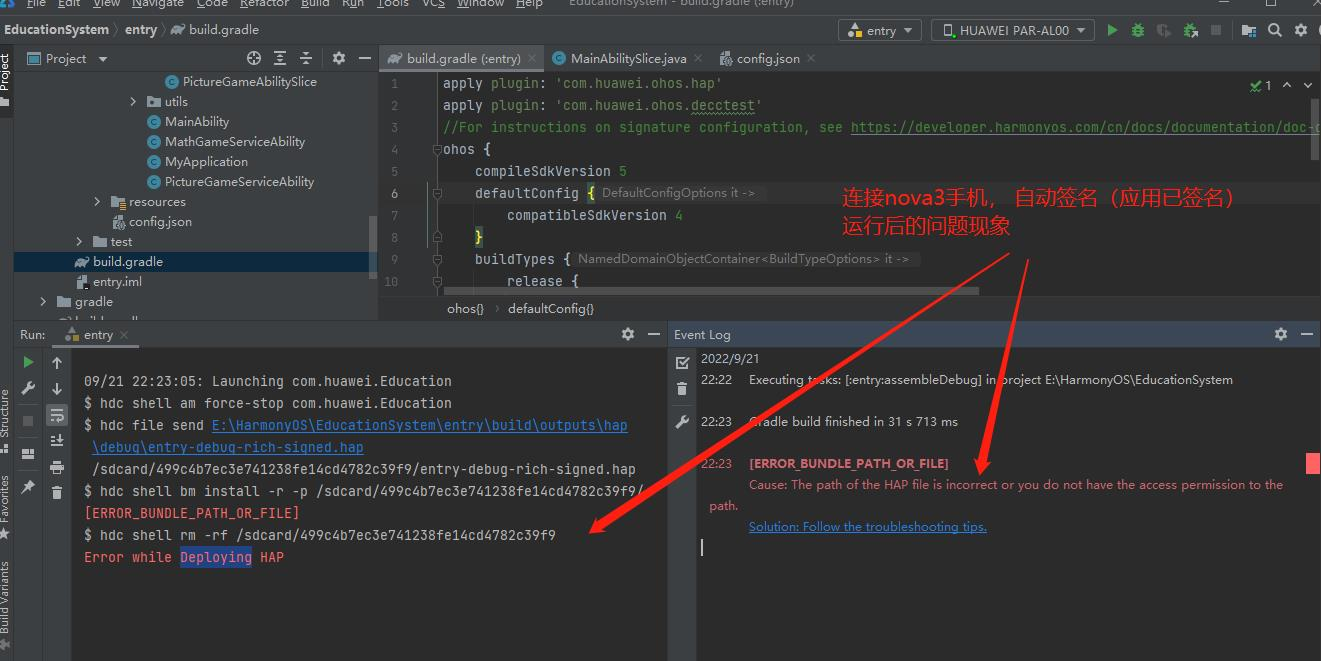1321x661 pixels.
Task: Jump up the stack trace in the Run console
Action: coord(57,362)
